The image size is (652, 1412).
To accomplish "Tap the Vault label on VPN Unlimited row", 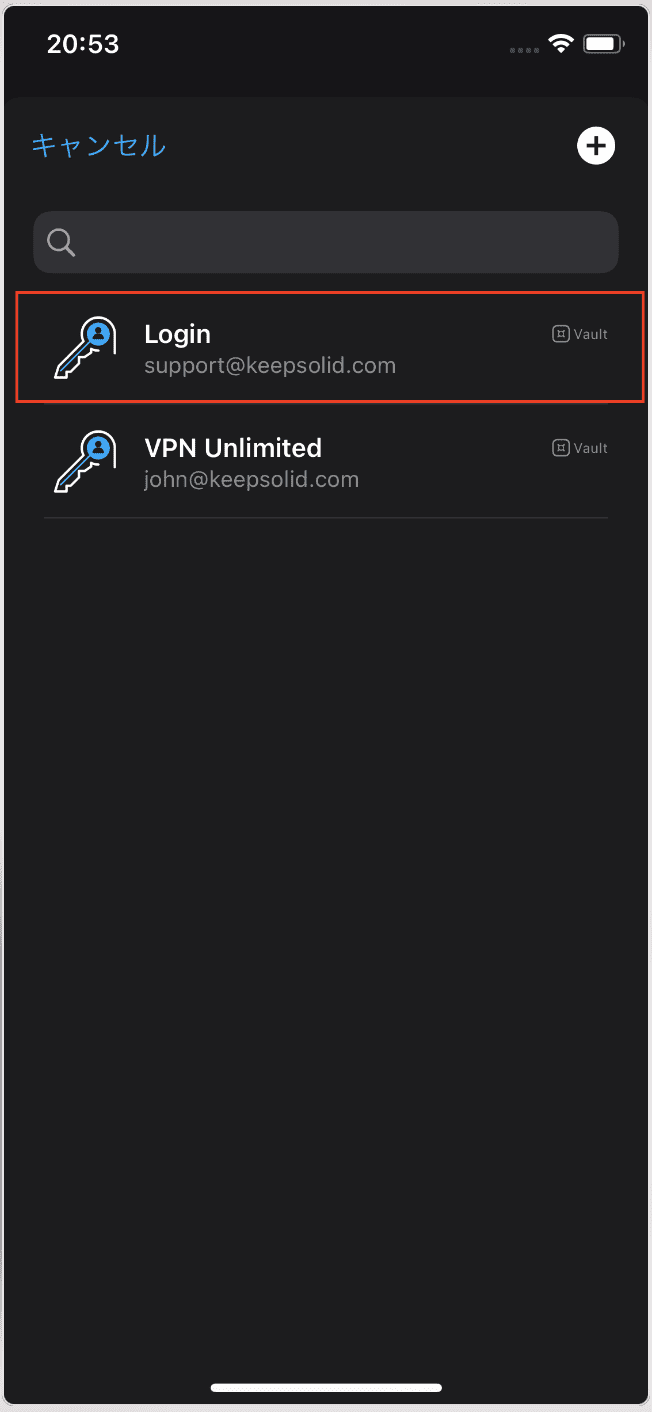I will (591, 448).
